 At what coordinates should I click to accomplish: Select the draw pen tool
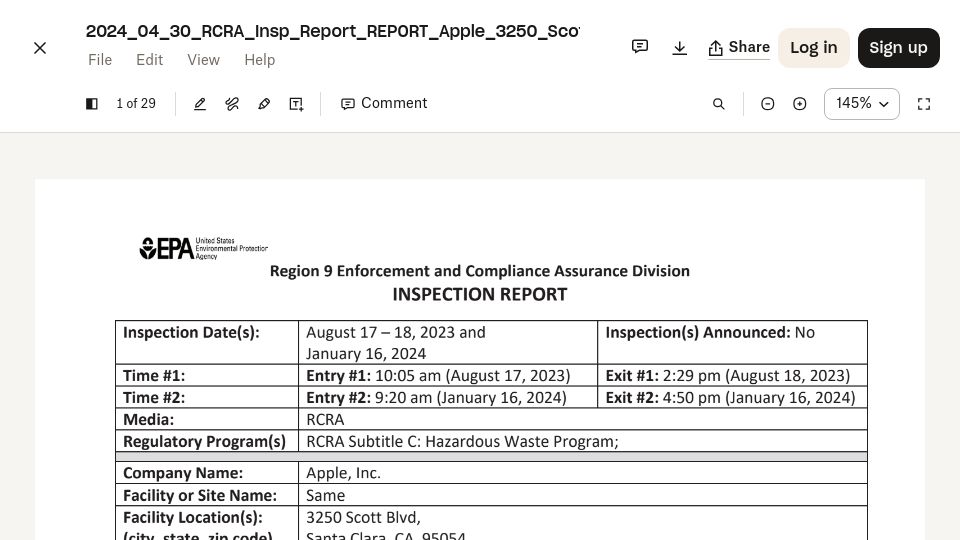click(x=200, y=104)
